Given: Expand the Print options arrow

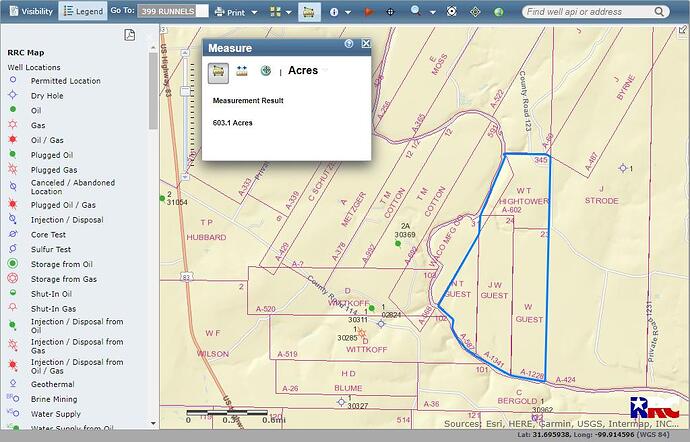Looking at the screenshot, I should point(254,13).
